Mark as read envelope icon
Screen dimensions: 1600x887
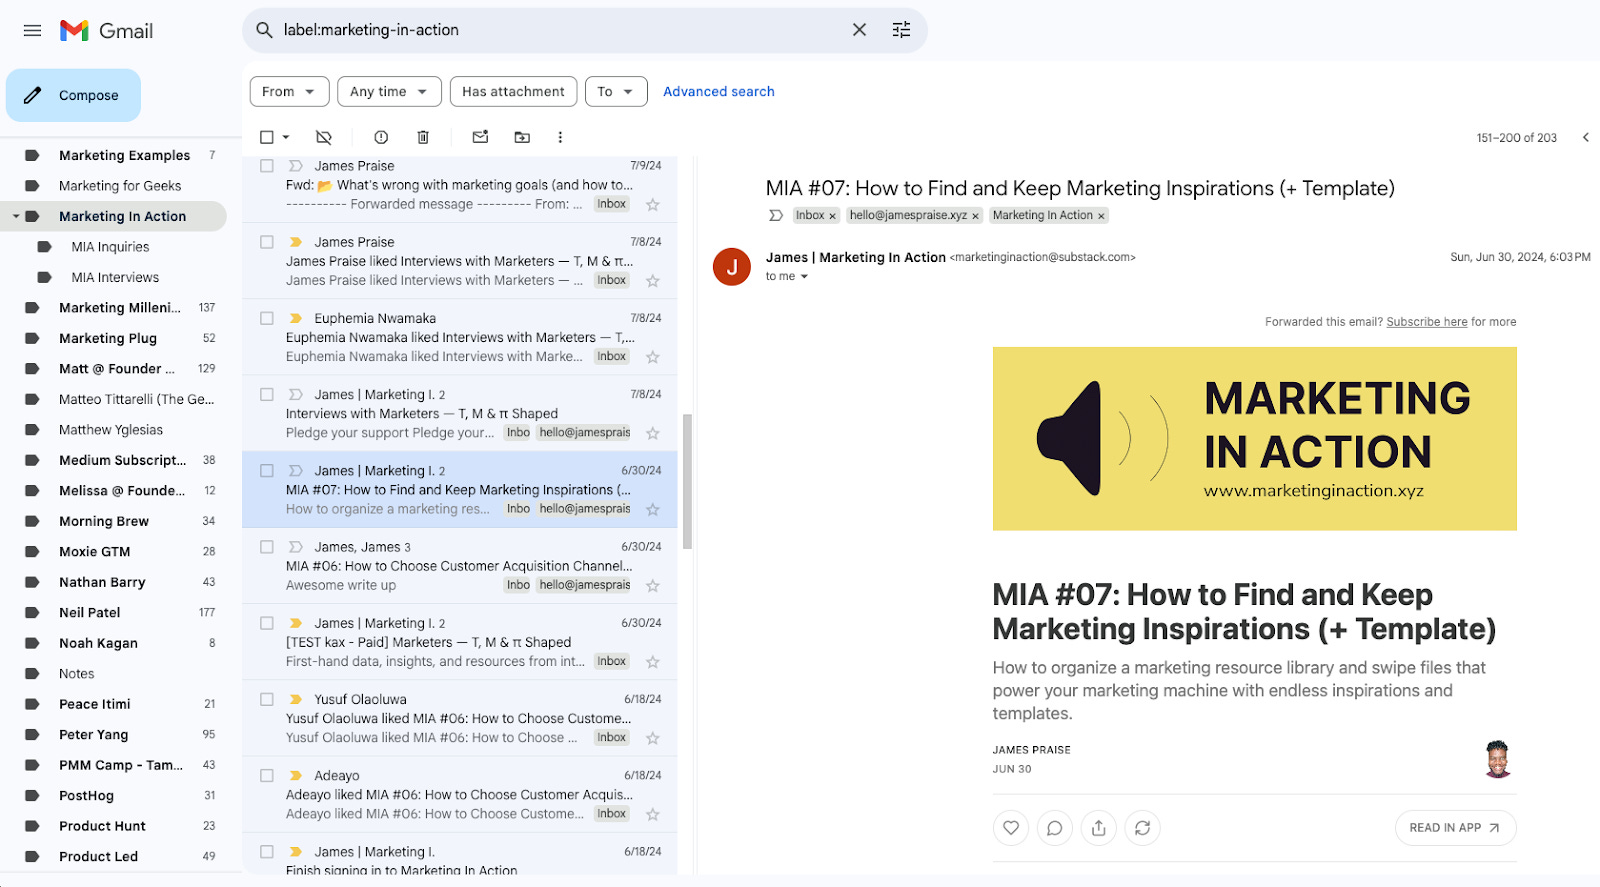pyautogui.click(x=480, y=137)
